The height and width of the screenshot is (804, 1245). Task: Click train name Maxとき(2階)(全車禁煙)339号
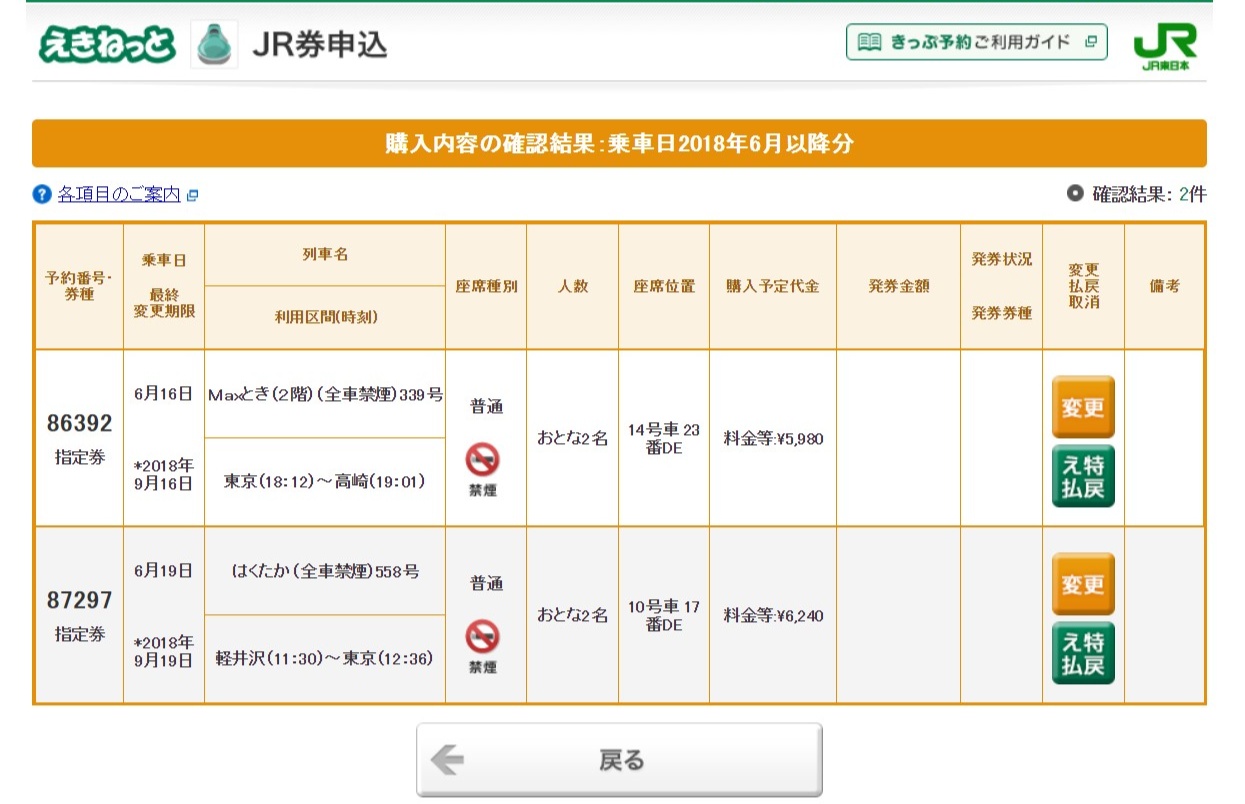coord(325,394)
